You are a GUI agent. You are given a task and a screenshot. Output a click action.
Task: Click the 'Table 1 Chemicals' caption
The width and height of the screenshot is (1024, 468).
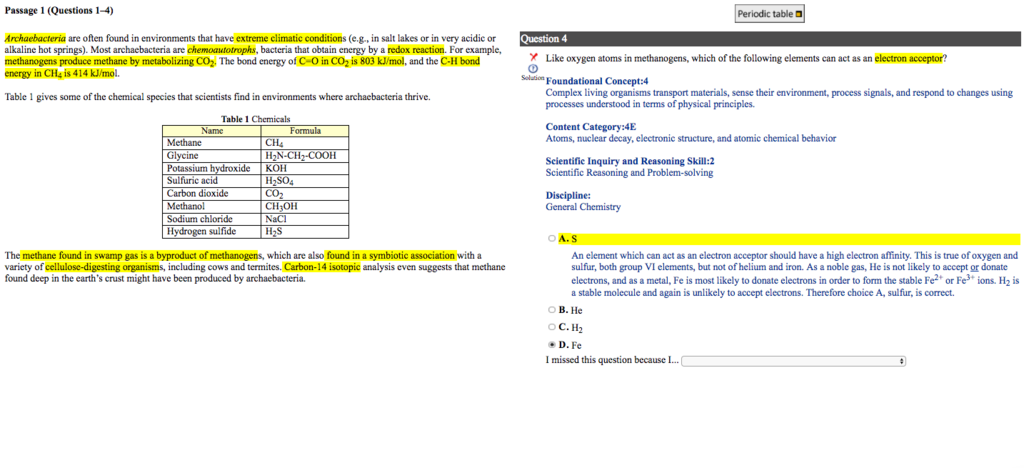click(255, 119)
